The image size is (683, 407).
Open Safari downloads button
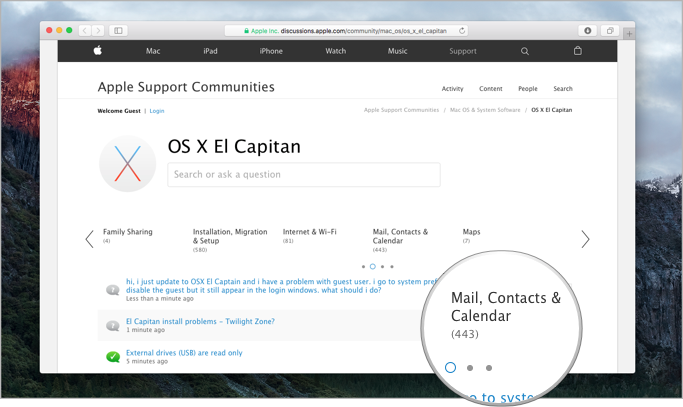[x=588, y=31]
